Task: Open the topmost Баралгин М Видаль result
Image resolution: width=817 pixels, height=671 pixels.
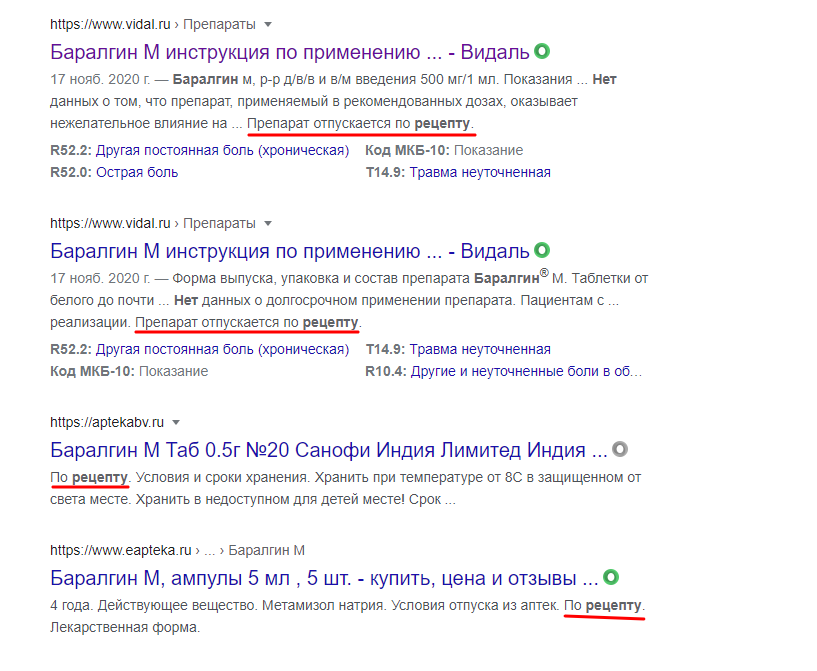Action: pos(288,52)
